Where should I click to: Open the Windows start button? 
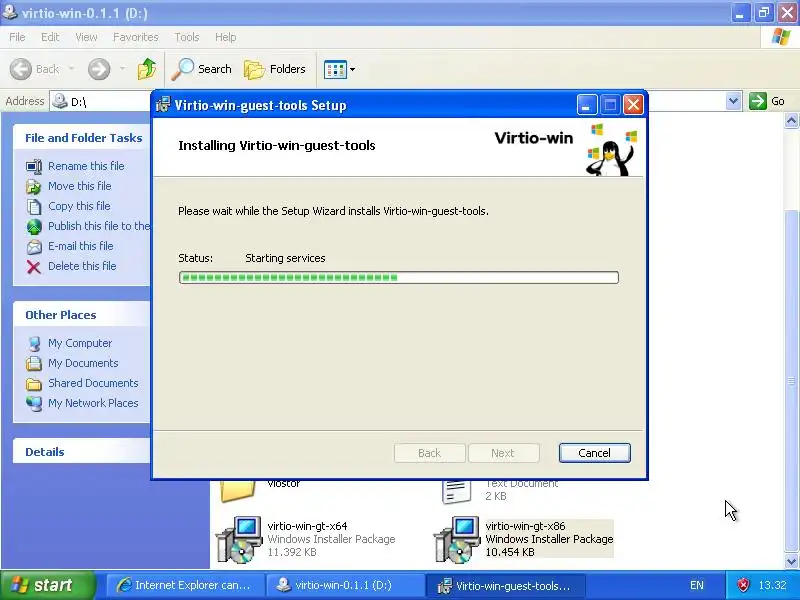point(48,585)
